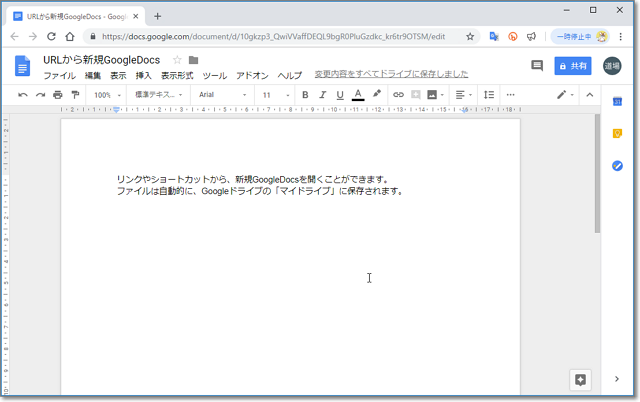The height and width of the screenshot is (402, 640).
Task: Toggle italic formatting
Action: pyautogui.click(x=322, y=95)
